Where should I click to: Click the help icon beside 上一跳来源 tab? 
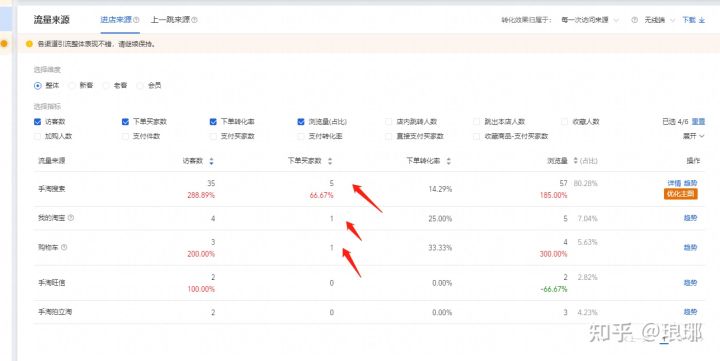tap(195, 20)
